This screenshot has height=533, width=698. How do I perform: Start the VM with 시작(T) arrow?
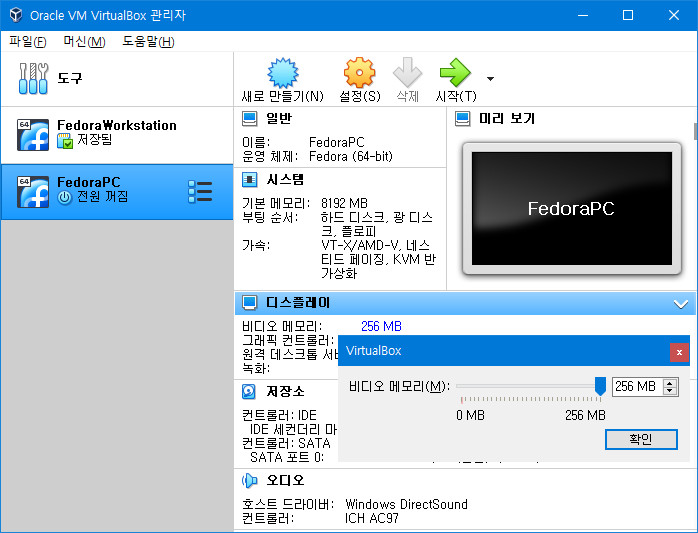455,72
